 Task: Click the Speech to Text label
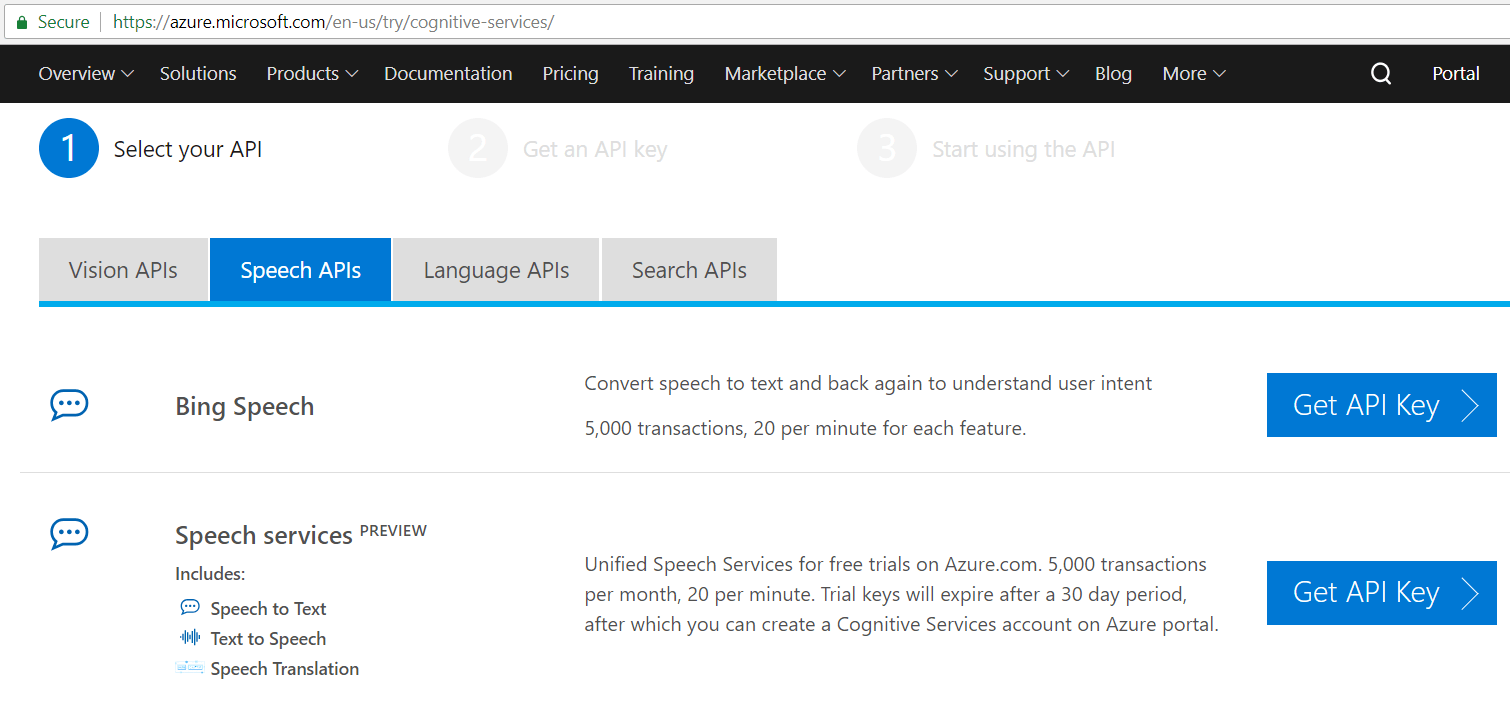[268, 608]
